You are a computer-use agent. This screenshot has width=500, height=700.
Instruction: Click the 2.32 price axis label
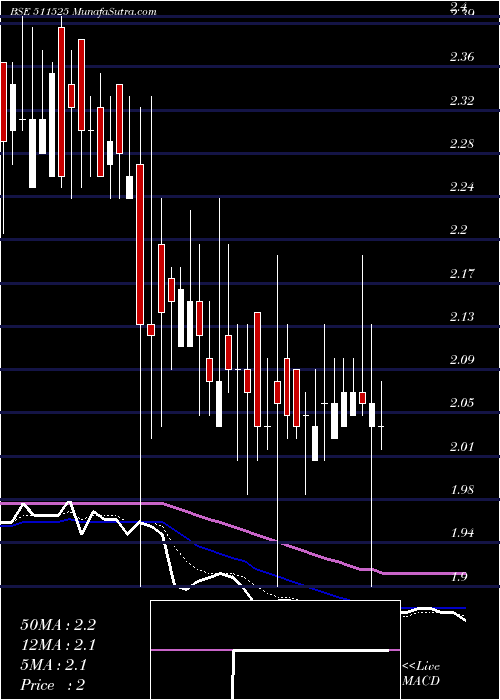click(462, 101)
